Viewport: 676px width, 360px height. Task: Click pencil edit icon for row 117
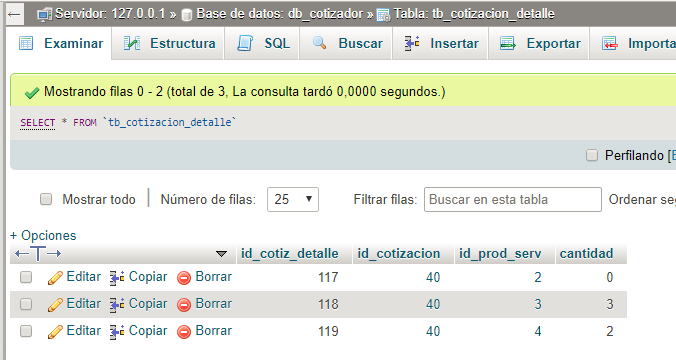click(x=55, y=278)
